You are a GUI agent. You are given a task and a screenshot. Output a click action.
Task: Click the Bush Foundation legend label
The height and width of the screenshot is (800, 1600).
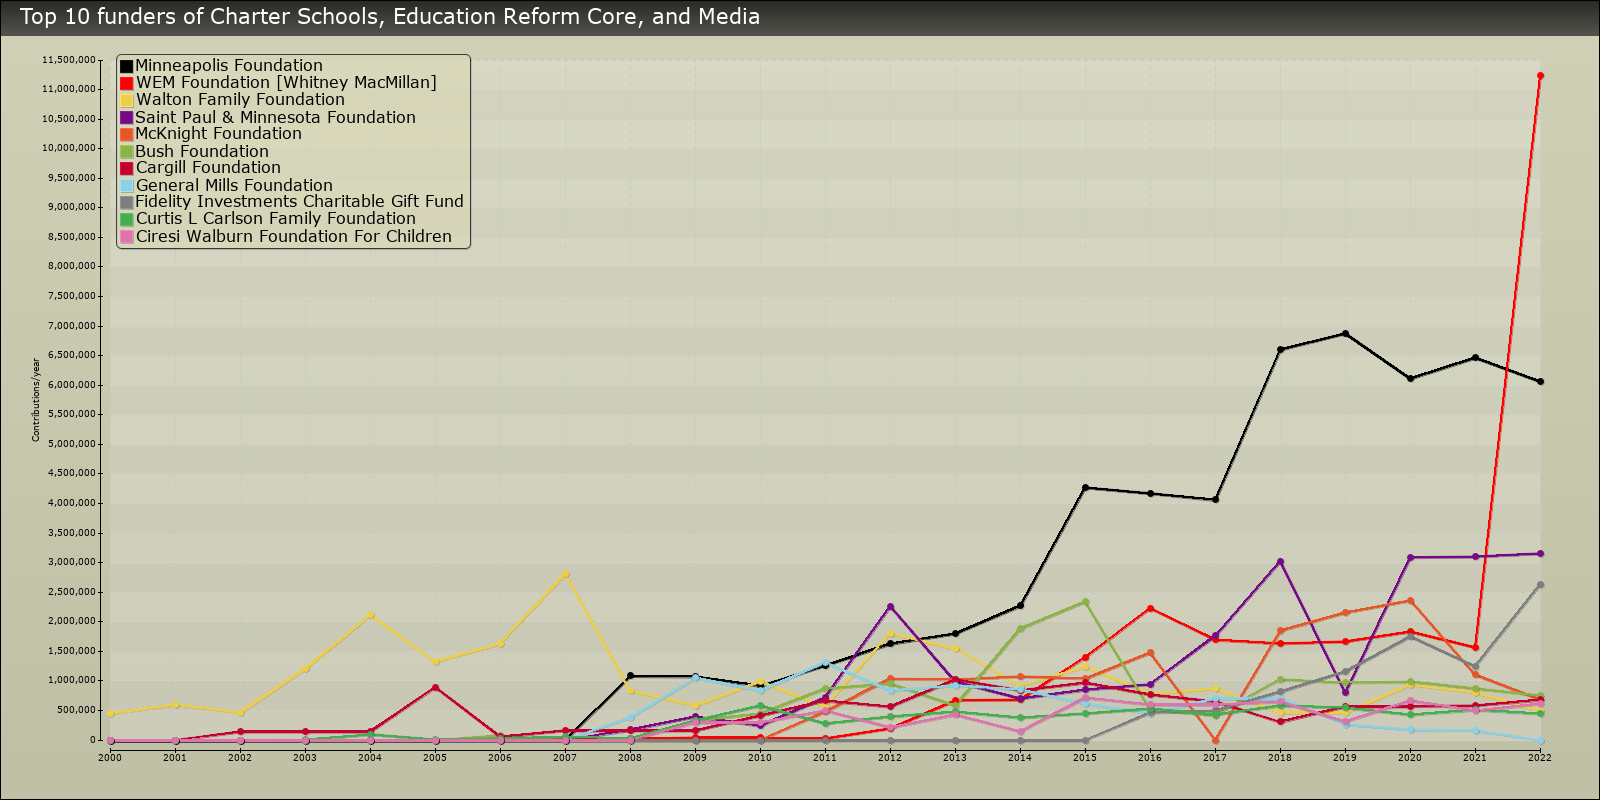pos(202,152)
